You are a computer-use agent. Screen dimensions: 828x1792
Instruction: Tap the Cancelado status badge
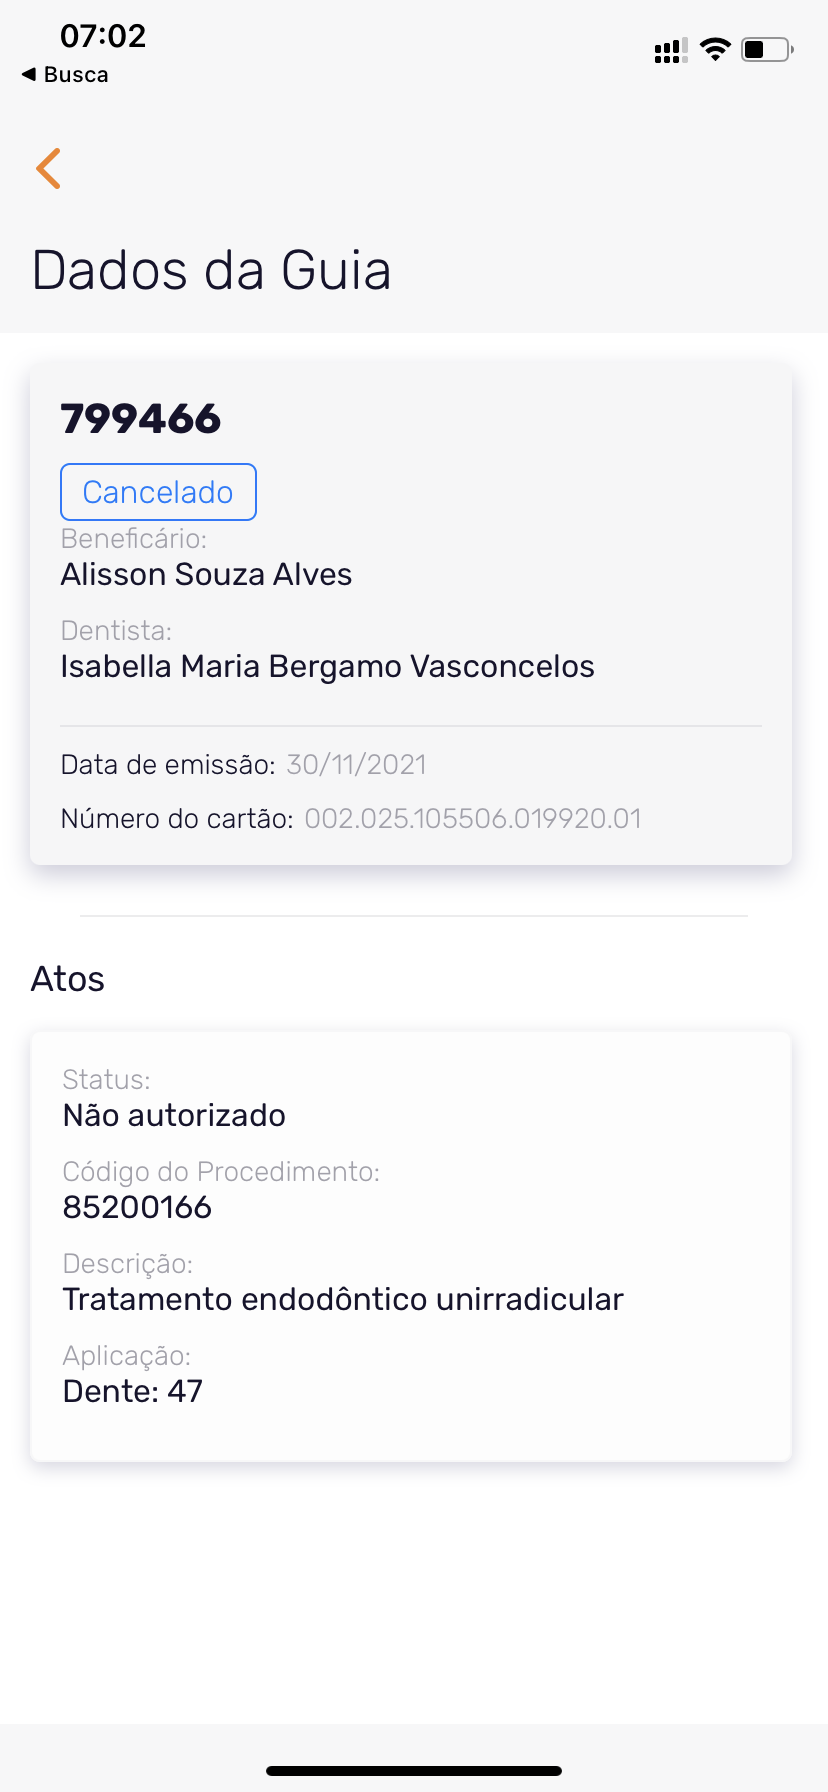pos(158,492)
